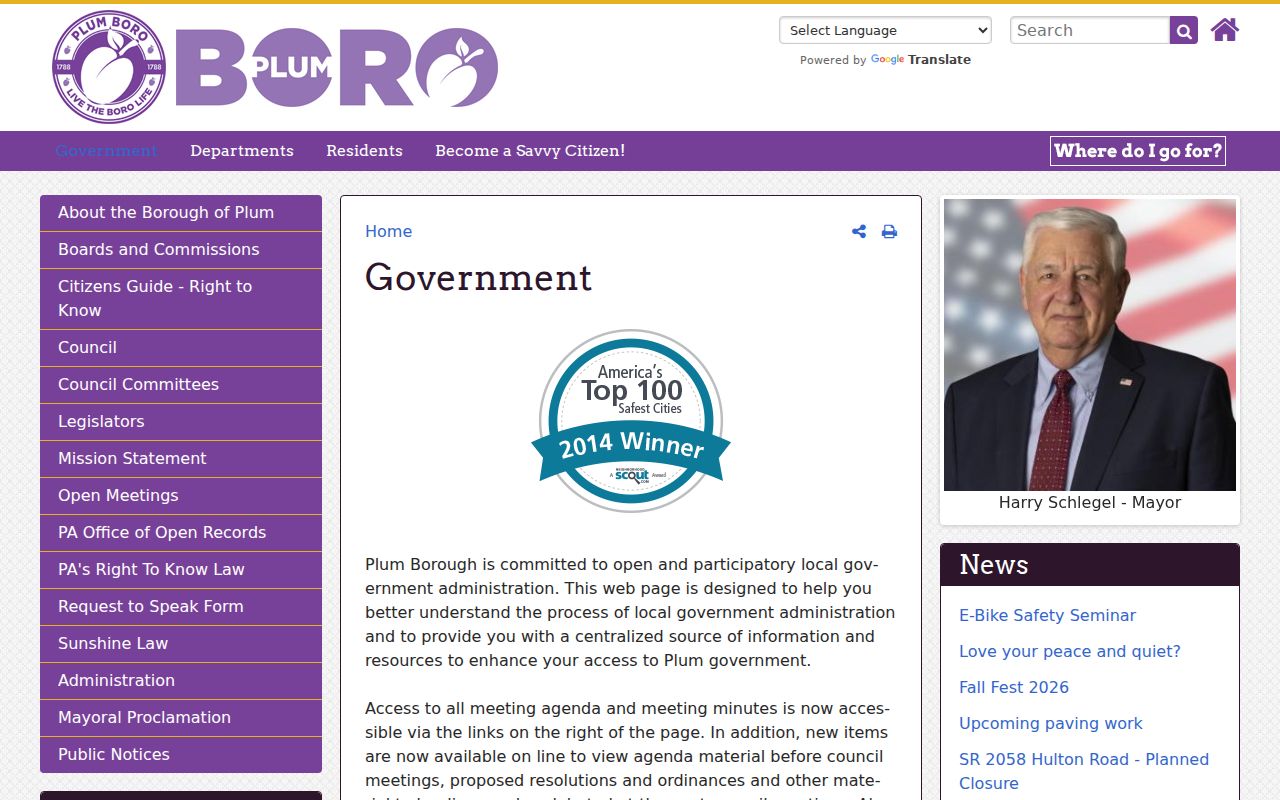Select Council Committees in the sidebar
The image size is (1280, 800).
pyautogui.click(x=181, y=385)
